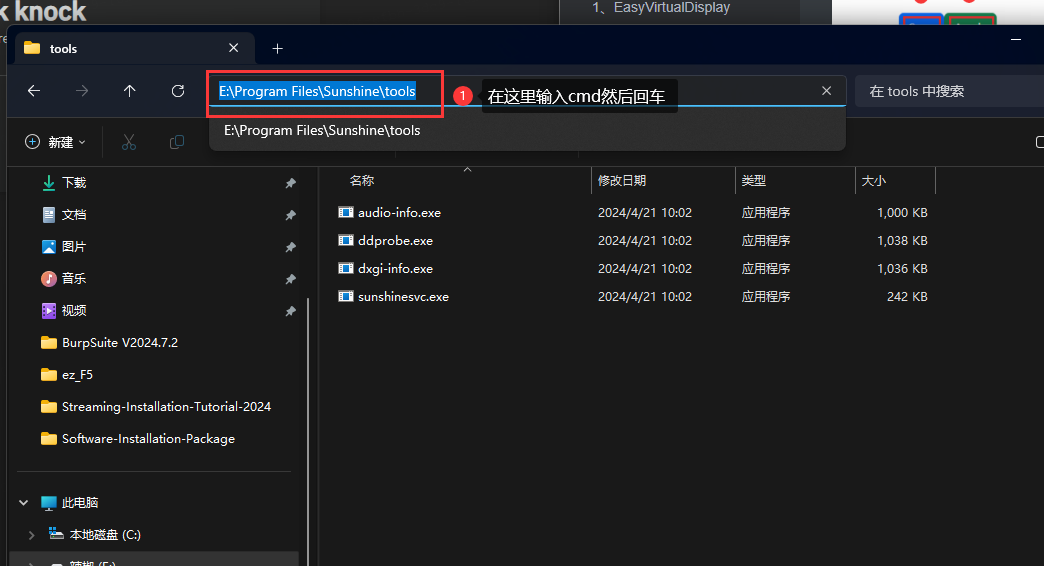Open ez_F5 folder in sidebar
This screenshot has height=566, width=1044.
77,375
